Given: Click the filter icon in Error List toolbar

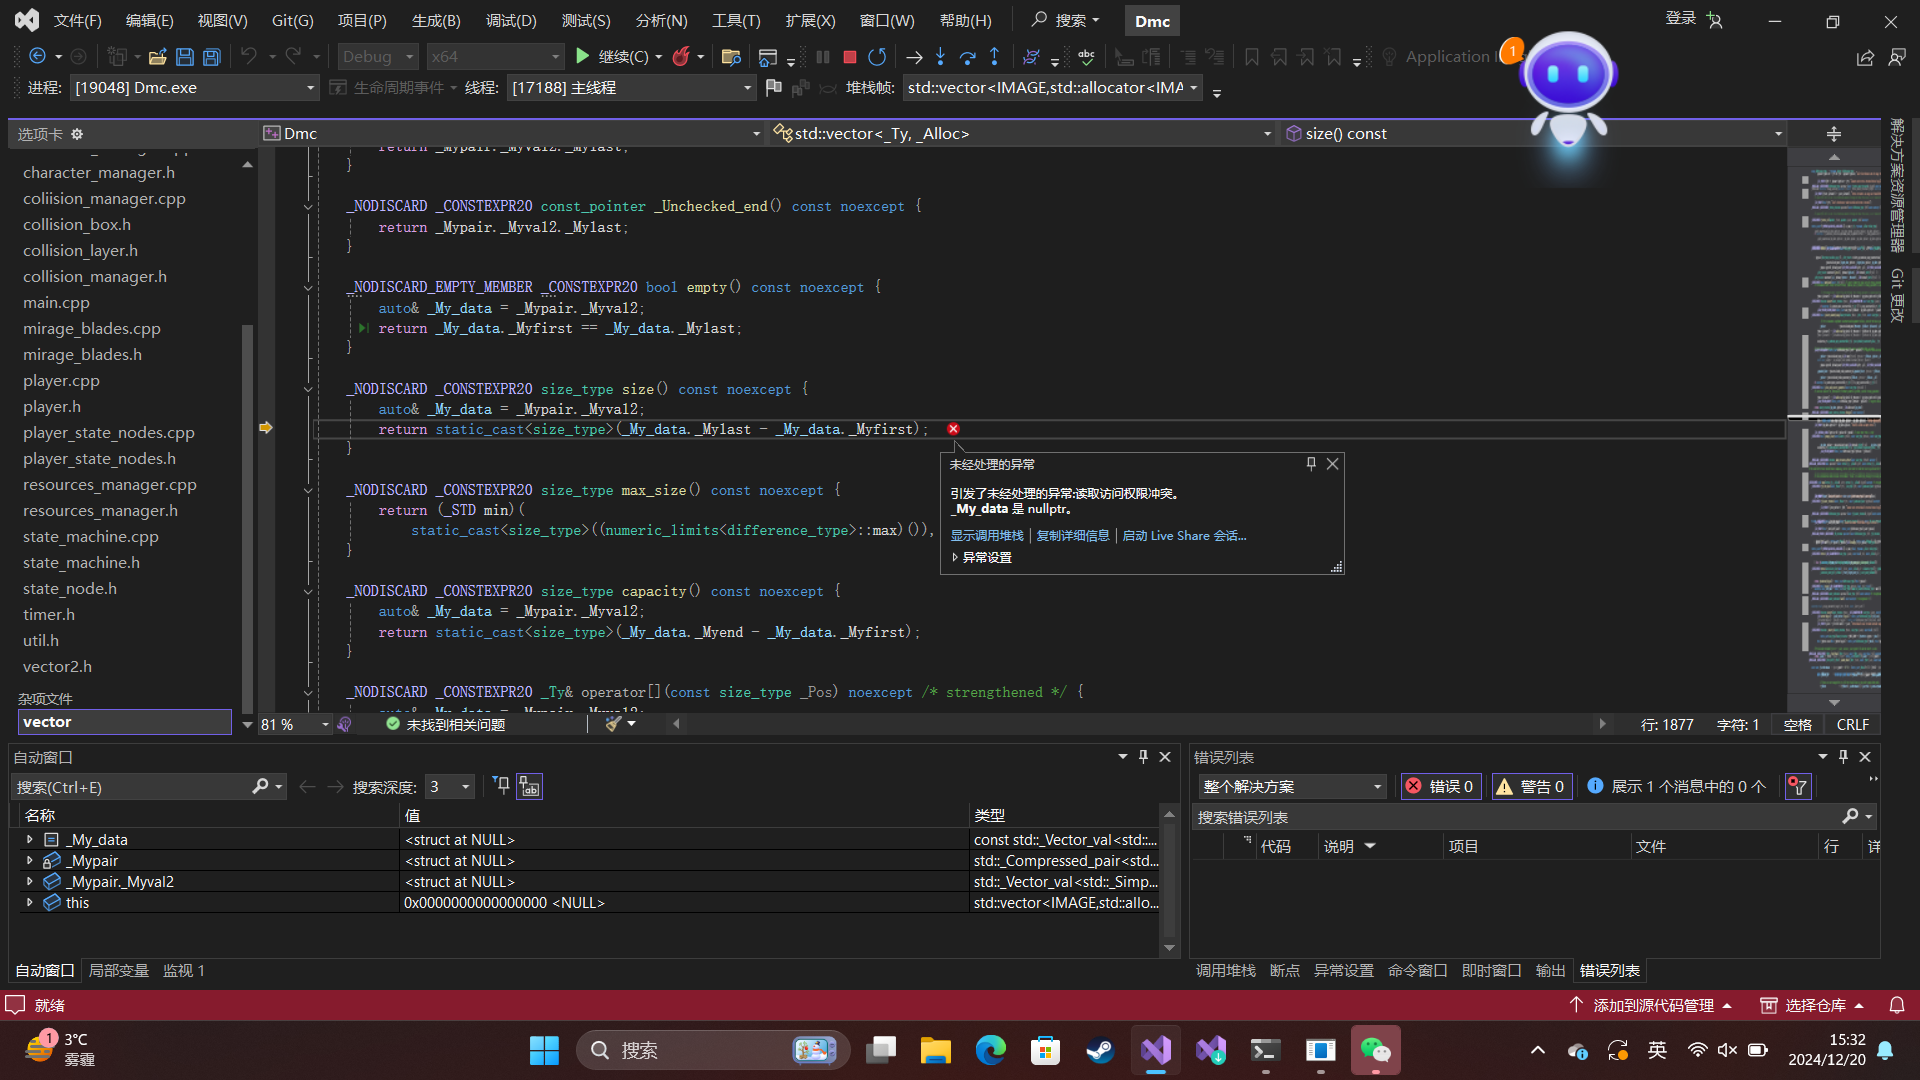Looking at the screenshot, I should [x=1798, y=787].
